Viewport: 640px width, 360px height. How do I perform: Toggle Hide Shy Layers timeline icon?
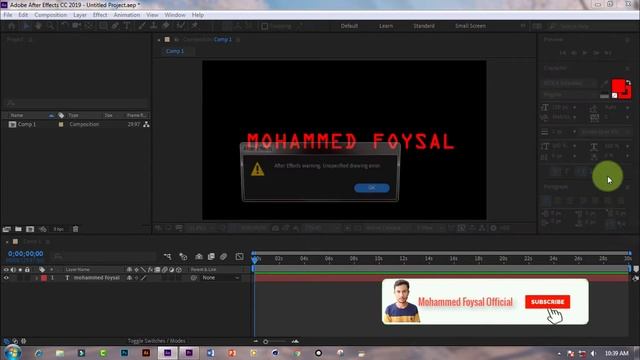199,256
